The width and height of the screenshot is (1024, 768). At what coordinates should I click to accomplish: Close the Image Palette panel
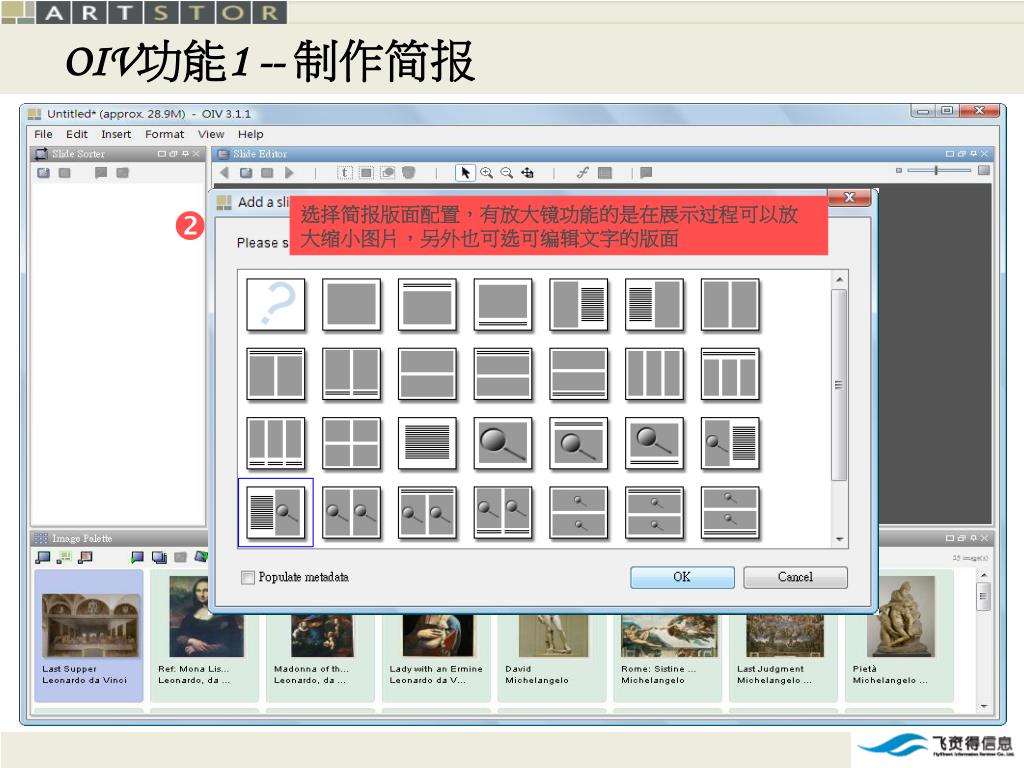coord(984,538)
